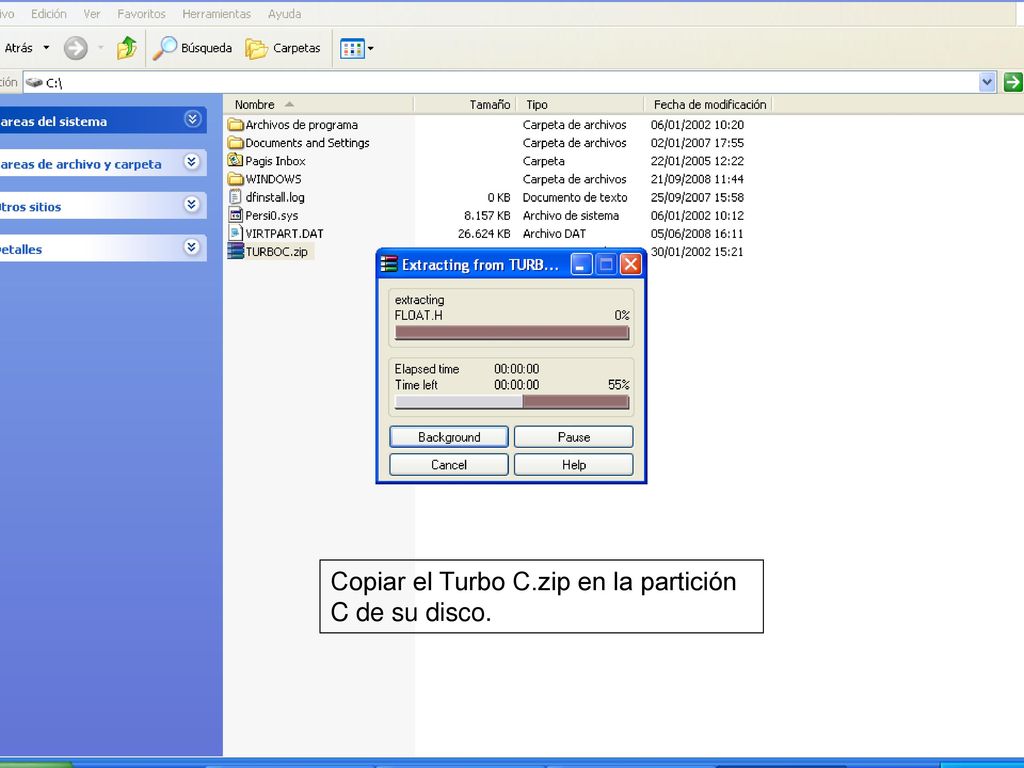Click the date 25/09/2007 15:58

point(697,197)
